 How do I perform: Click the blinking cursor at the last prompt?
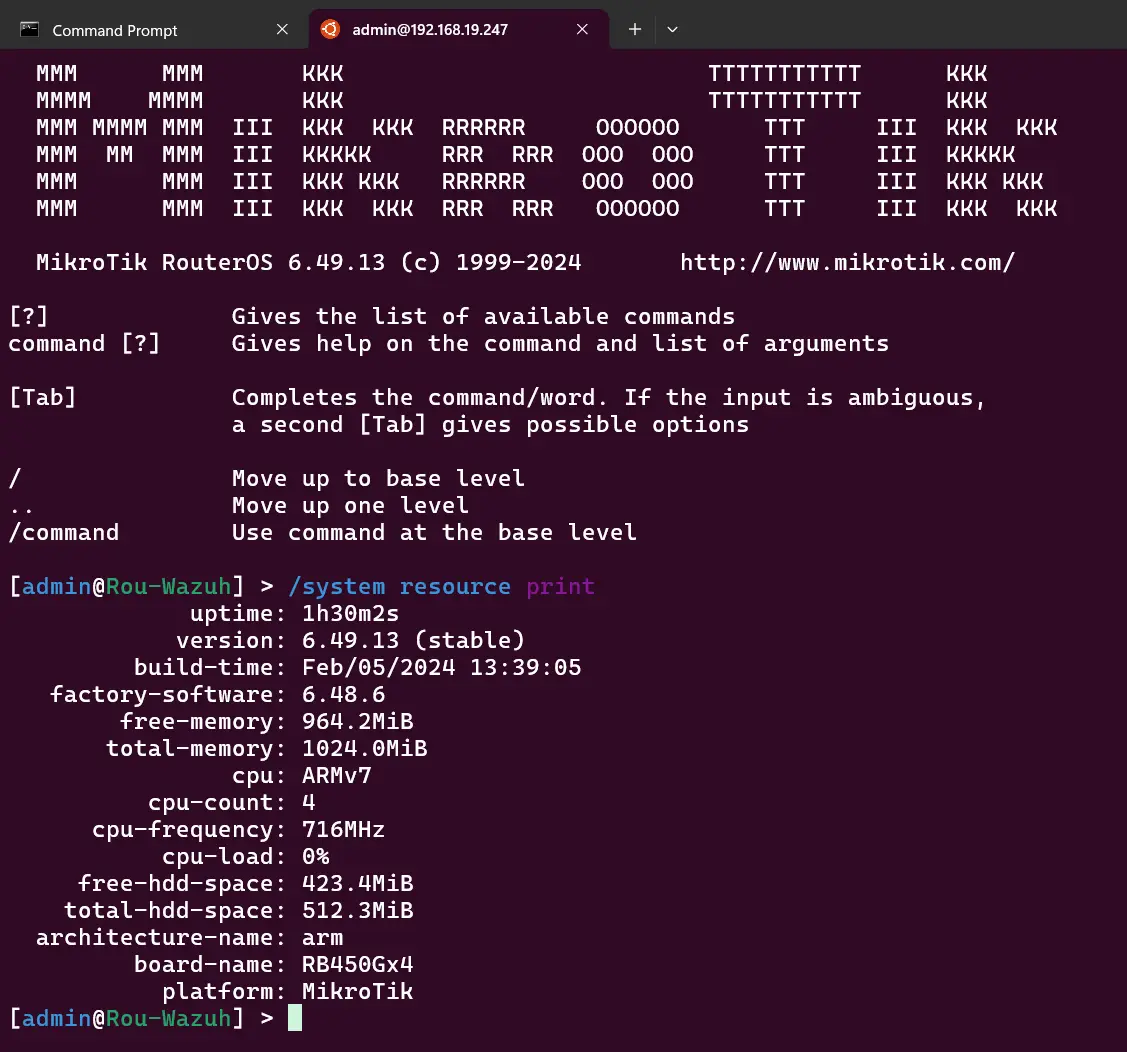295,1018
